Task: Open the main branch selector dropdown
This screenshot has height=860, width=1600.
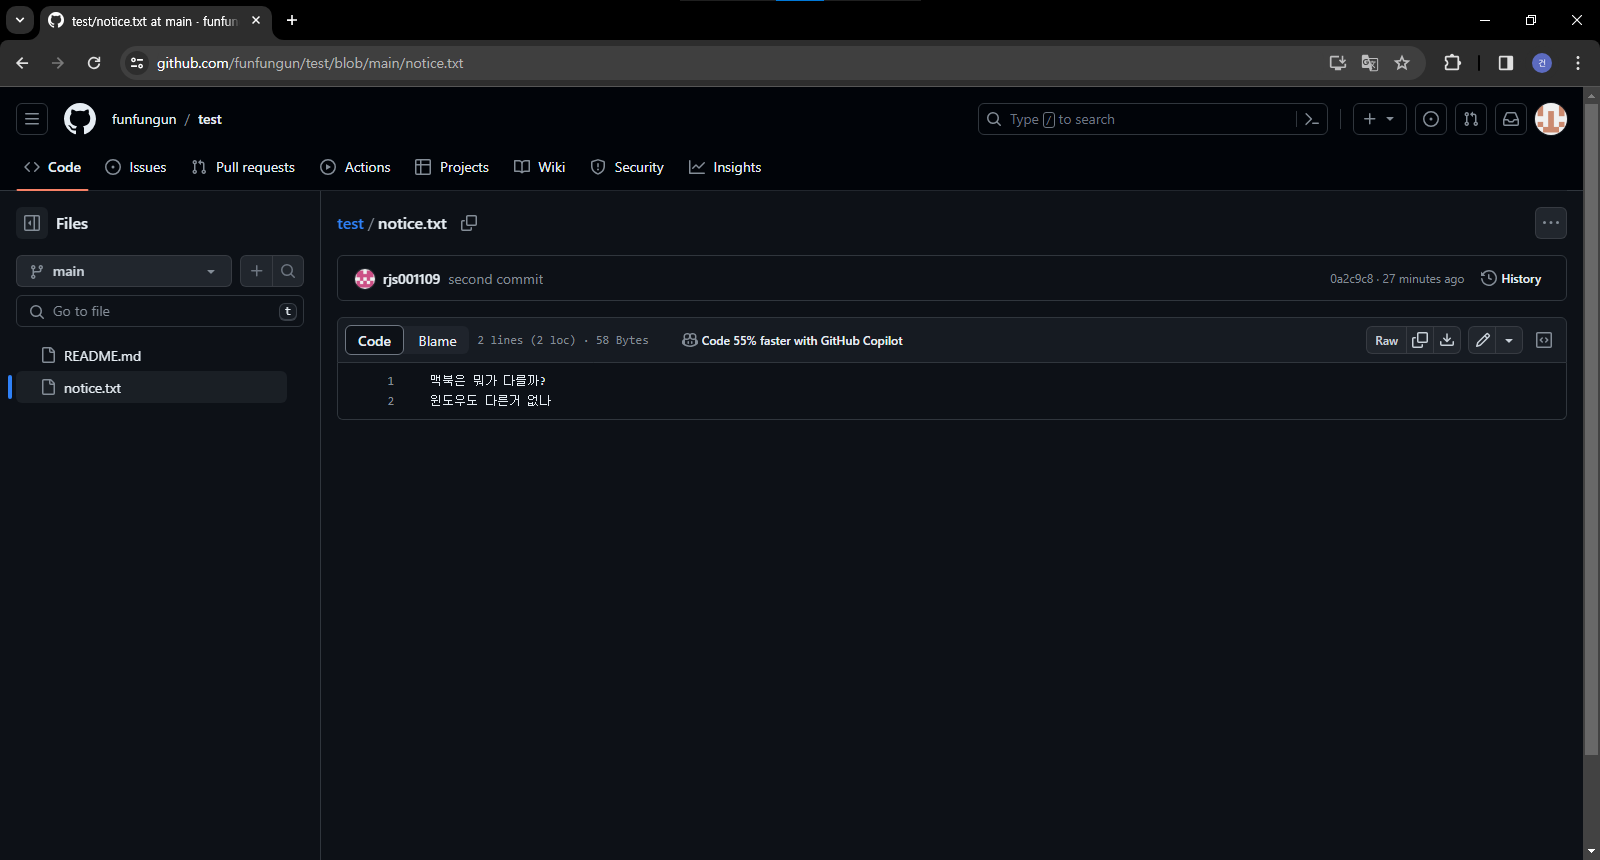Action: click(124, 271)
